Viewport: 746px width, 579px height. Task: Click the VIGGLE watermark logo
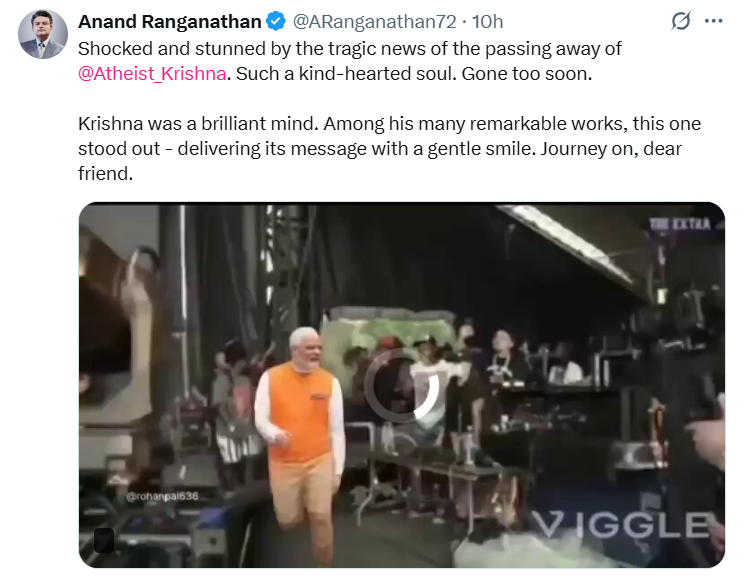(x=620, y=525)
